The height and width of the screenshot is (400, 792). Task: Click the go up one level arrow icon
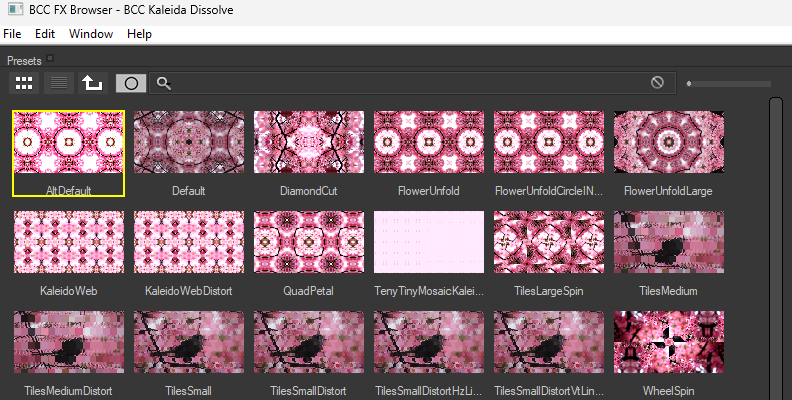93,83
